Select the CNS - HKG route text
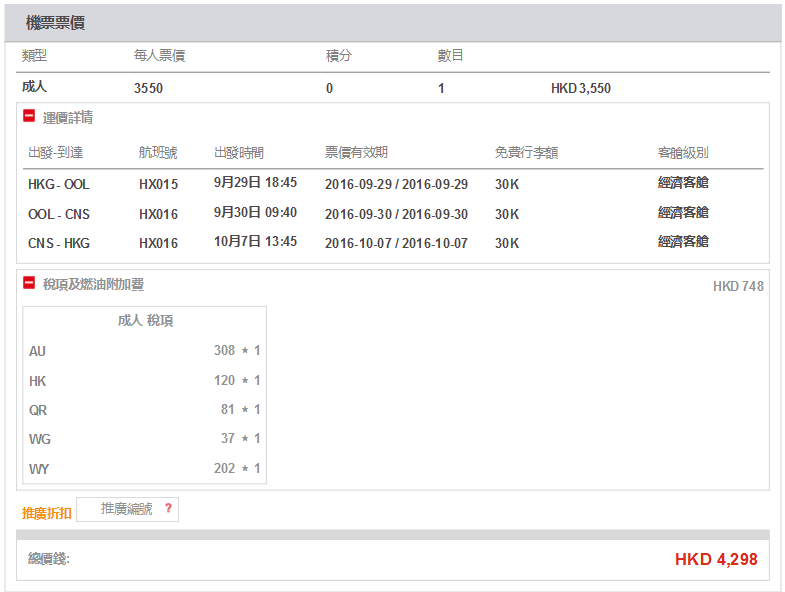Screen dimensions: 785x592 coord(59,243)
